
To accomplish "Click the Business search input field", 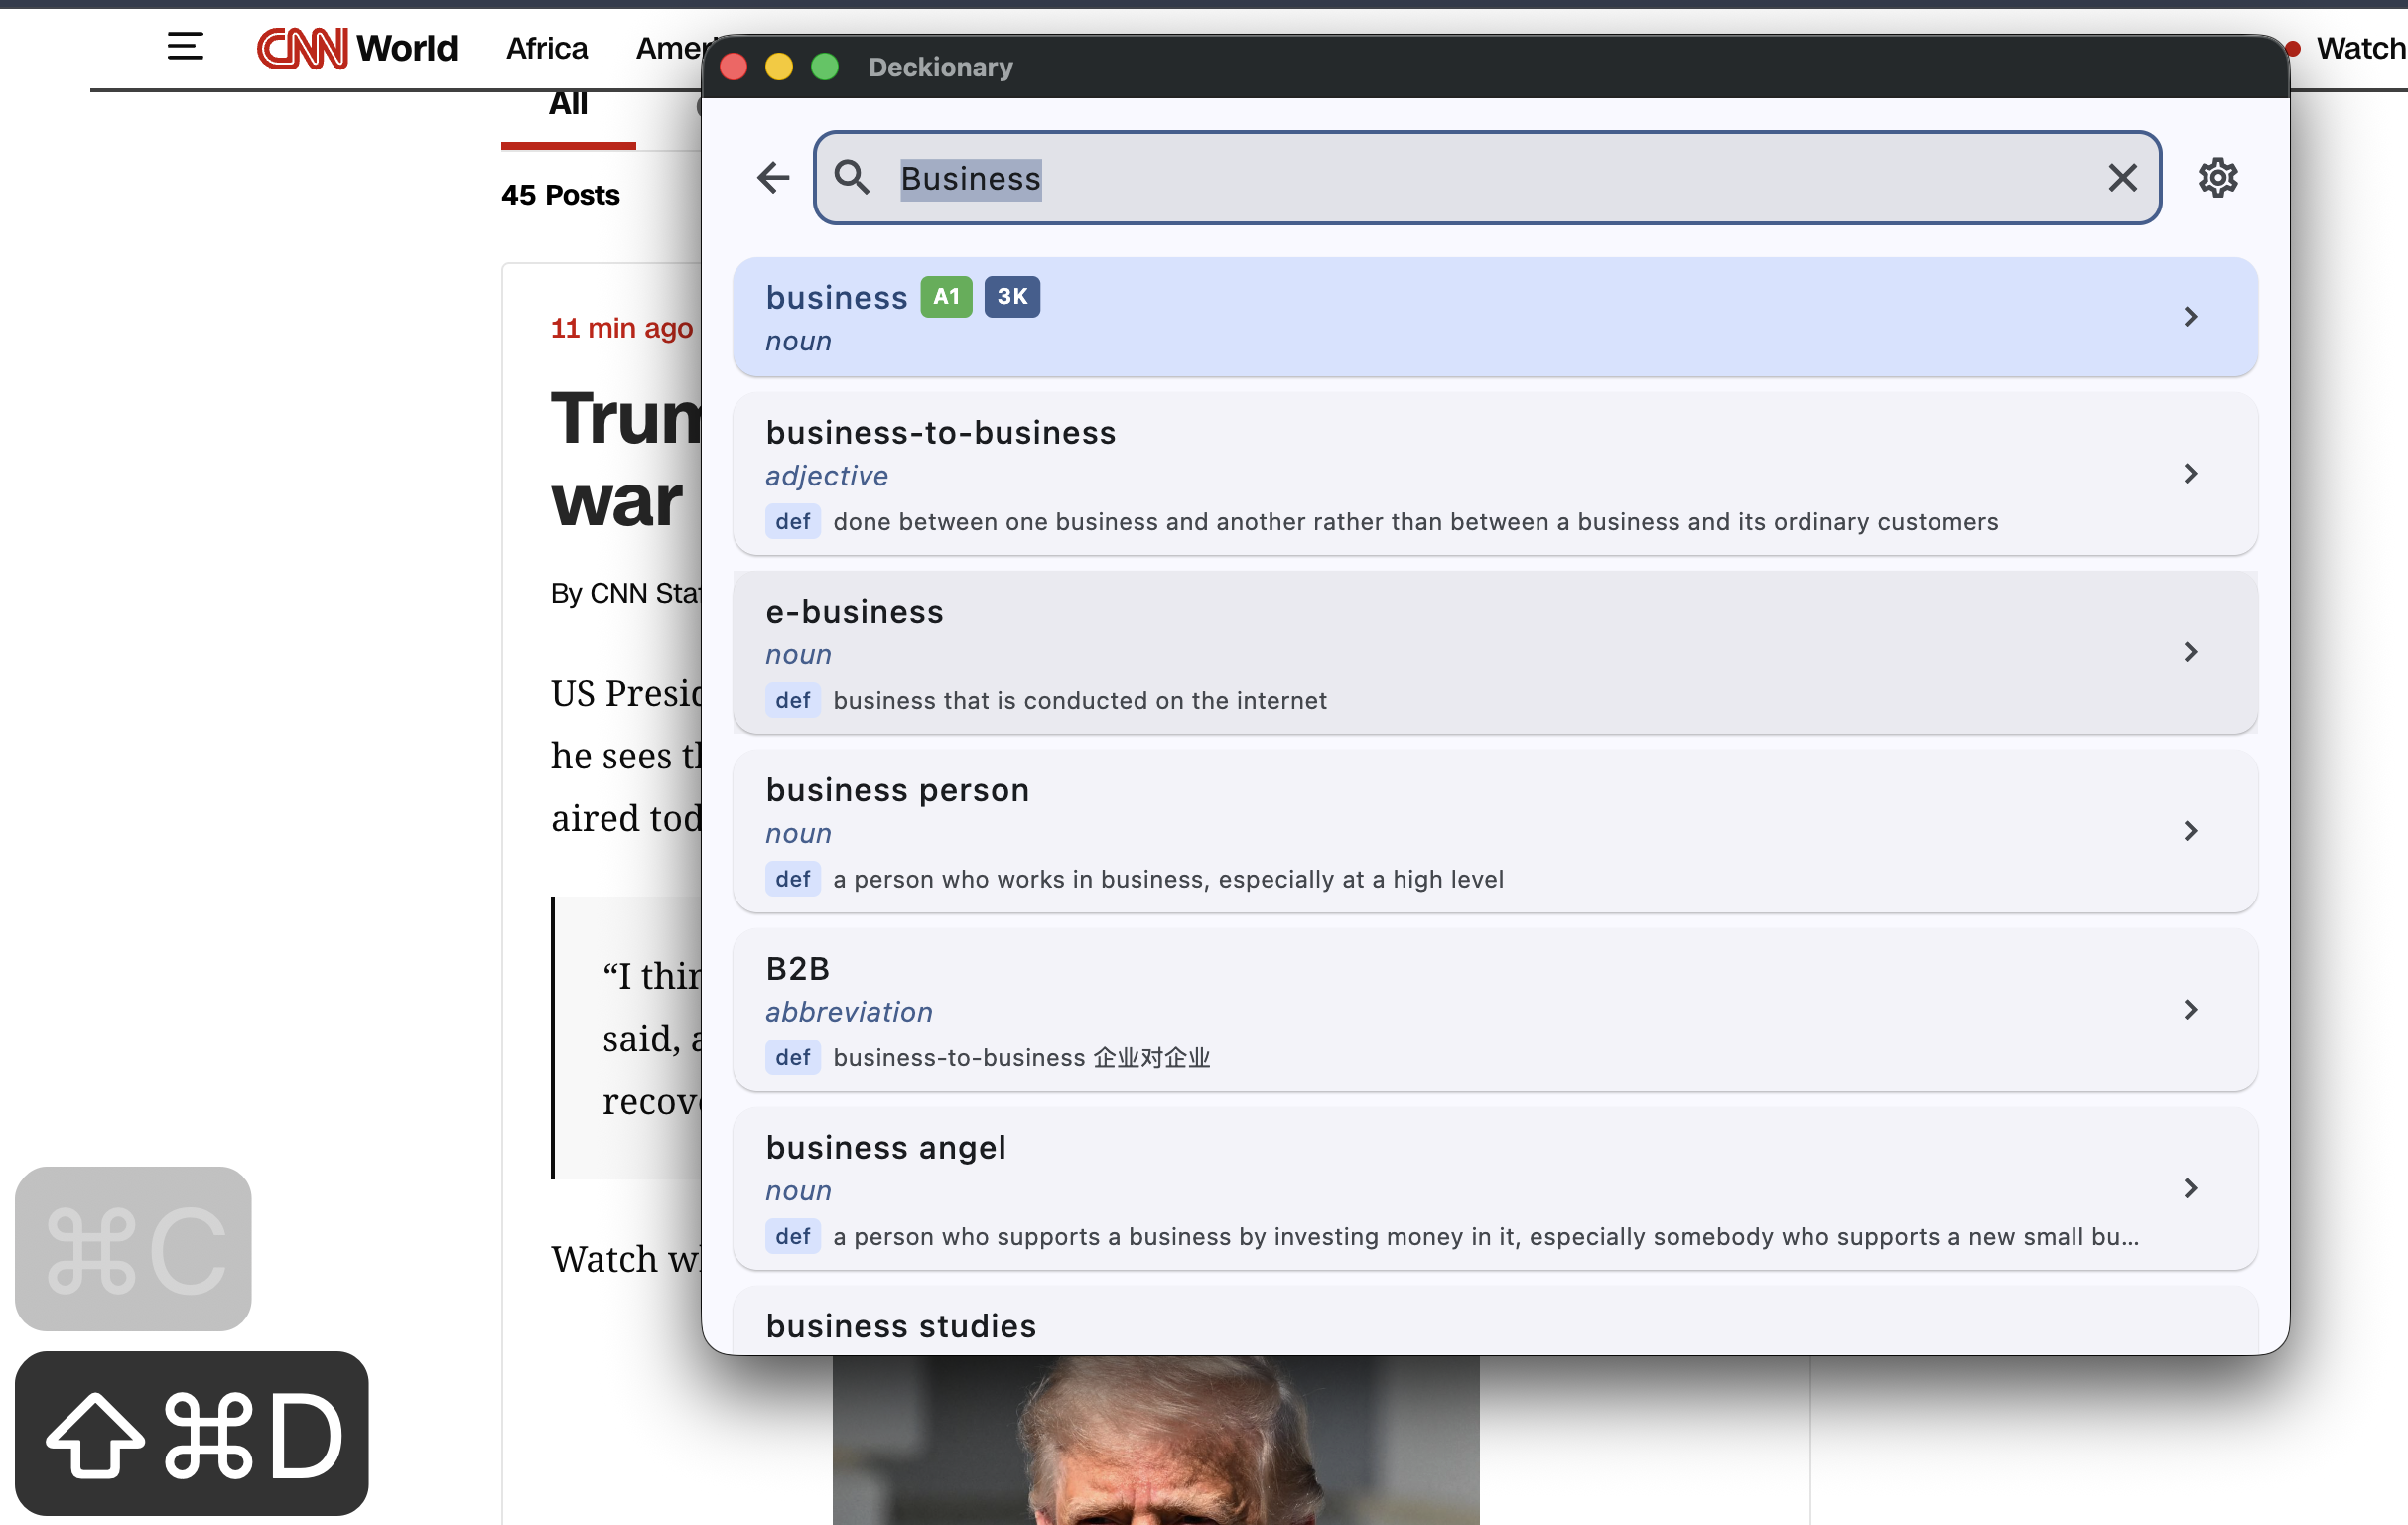I will [1487, 178].
